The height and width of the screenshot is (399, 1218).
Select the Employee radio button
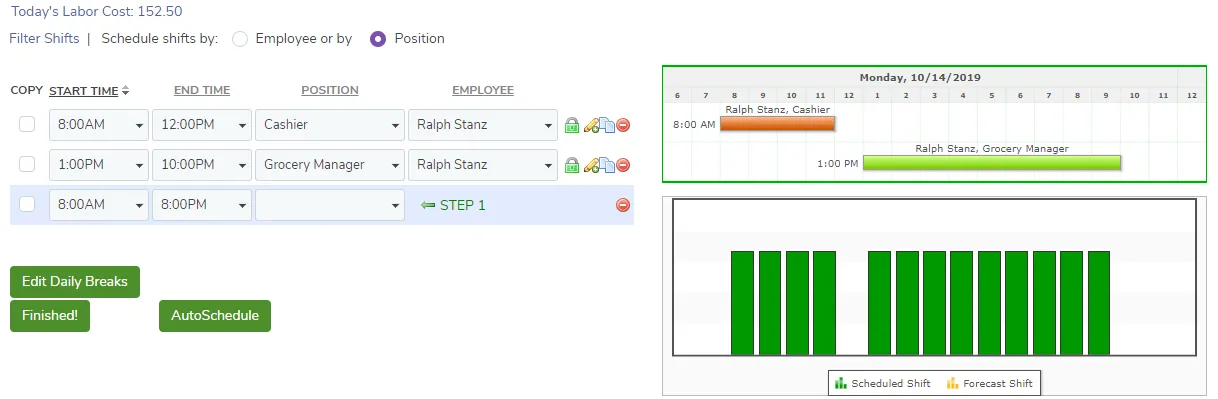239,39
